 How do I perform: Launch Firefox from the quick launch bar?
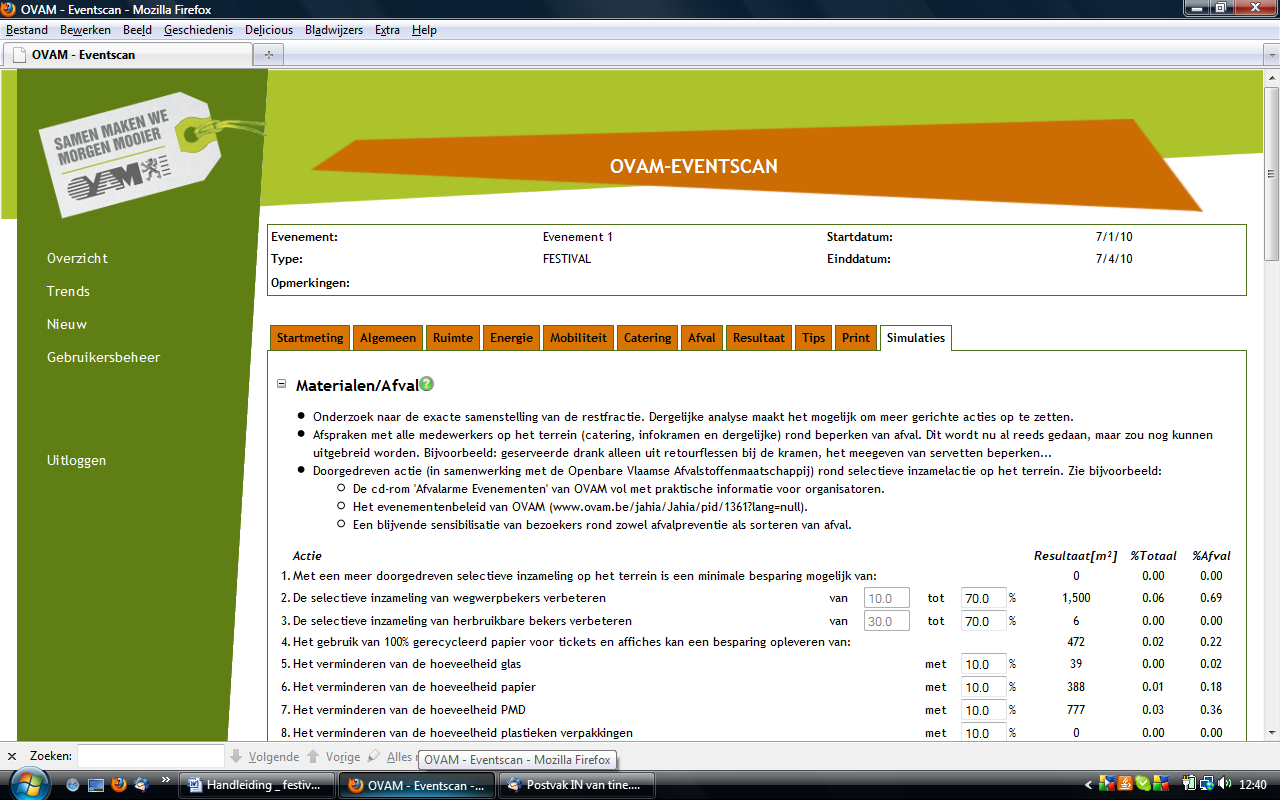pos(119,785)
